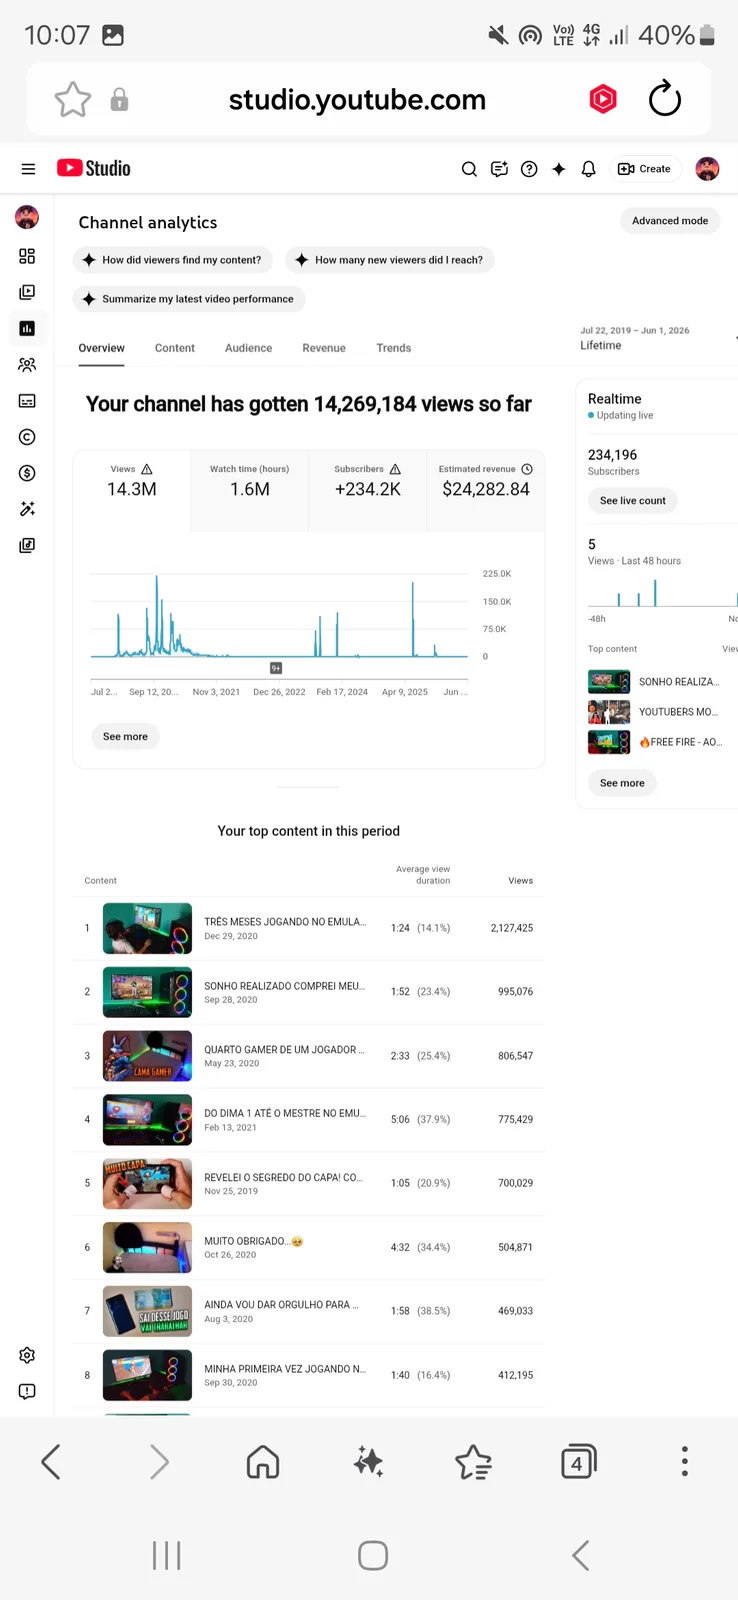Tap the browser home icon
Viewport: 738px width, 1600px height.
point(263,1462)
